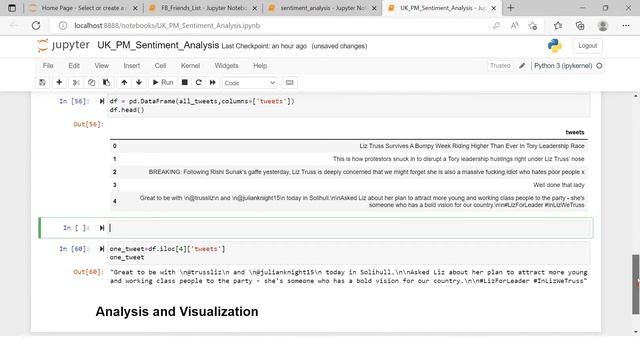Viewport: 640px width, 360px height.
Task: Click the Jupyter logo
Action: (x=63, y=45)
